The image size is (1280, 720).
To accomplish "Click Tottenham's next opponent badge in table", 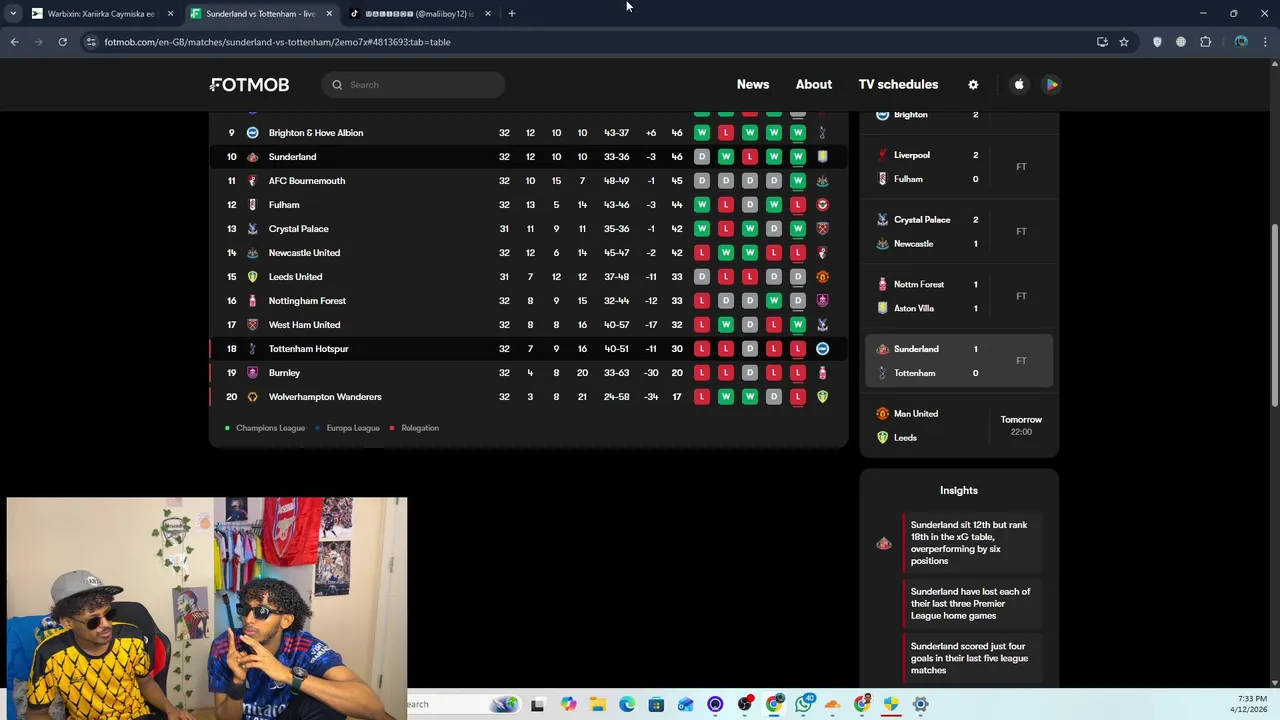I will (x=822, y=349).
